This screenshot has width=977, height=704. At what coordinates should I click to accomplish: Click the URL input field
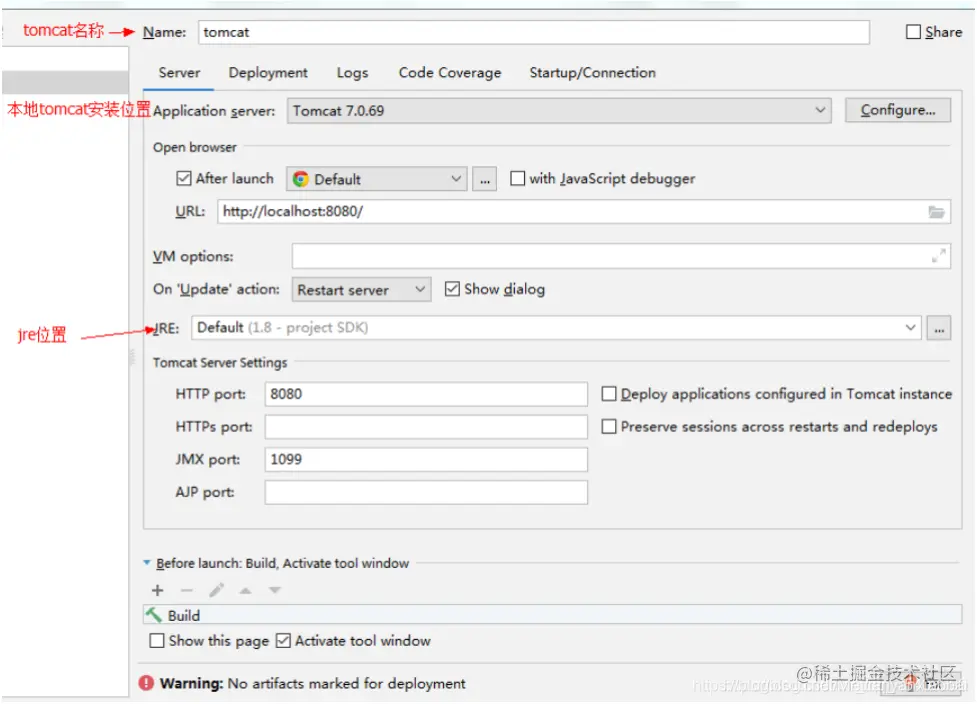click(584, 212)
